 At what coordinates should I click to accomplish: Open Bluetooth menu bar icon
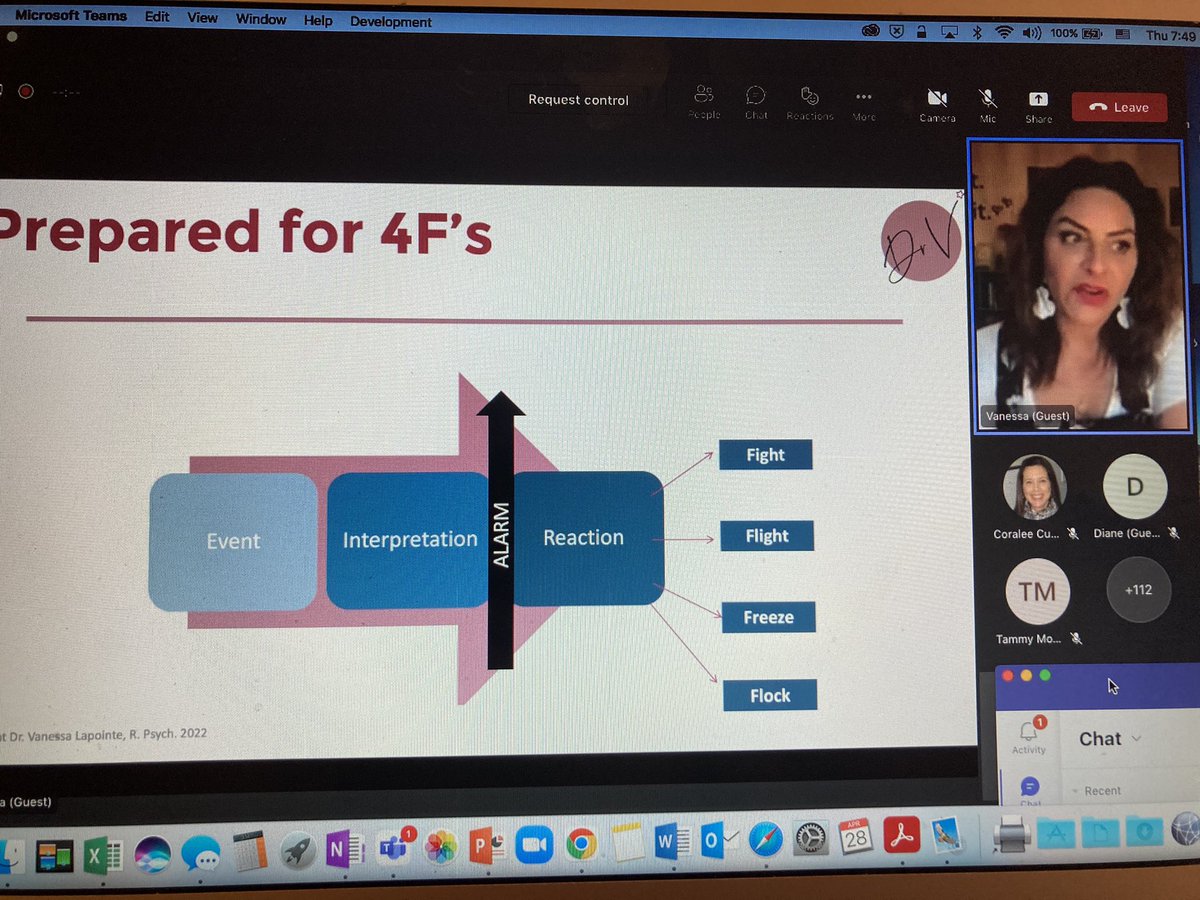click(979, 33)
